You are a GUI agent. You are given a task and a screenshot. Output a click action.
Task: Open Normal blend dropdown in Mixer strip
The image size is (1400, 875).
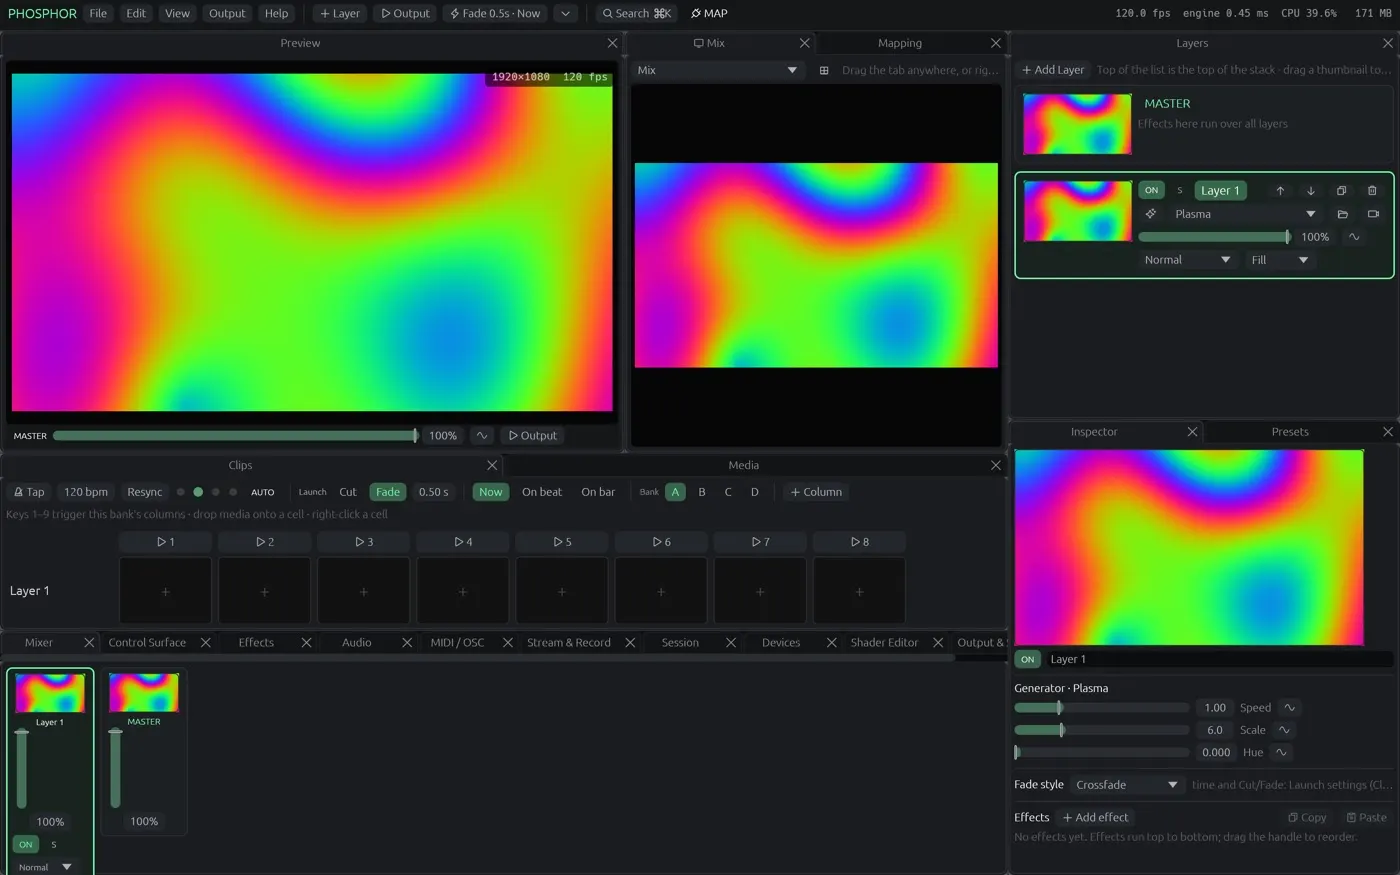tap(45, 867)
